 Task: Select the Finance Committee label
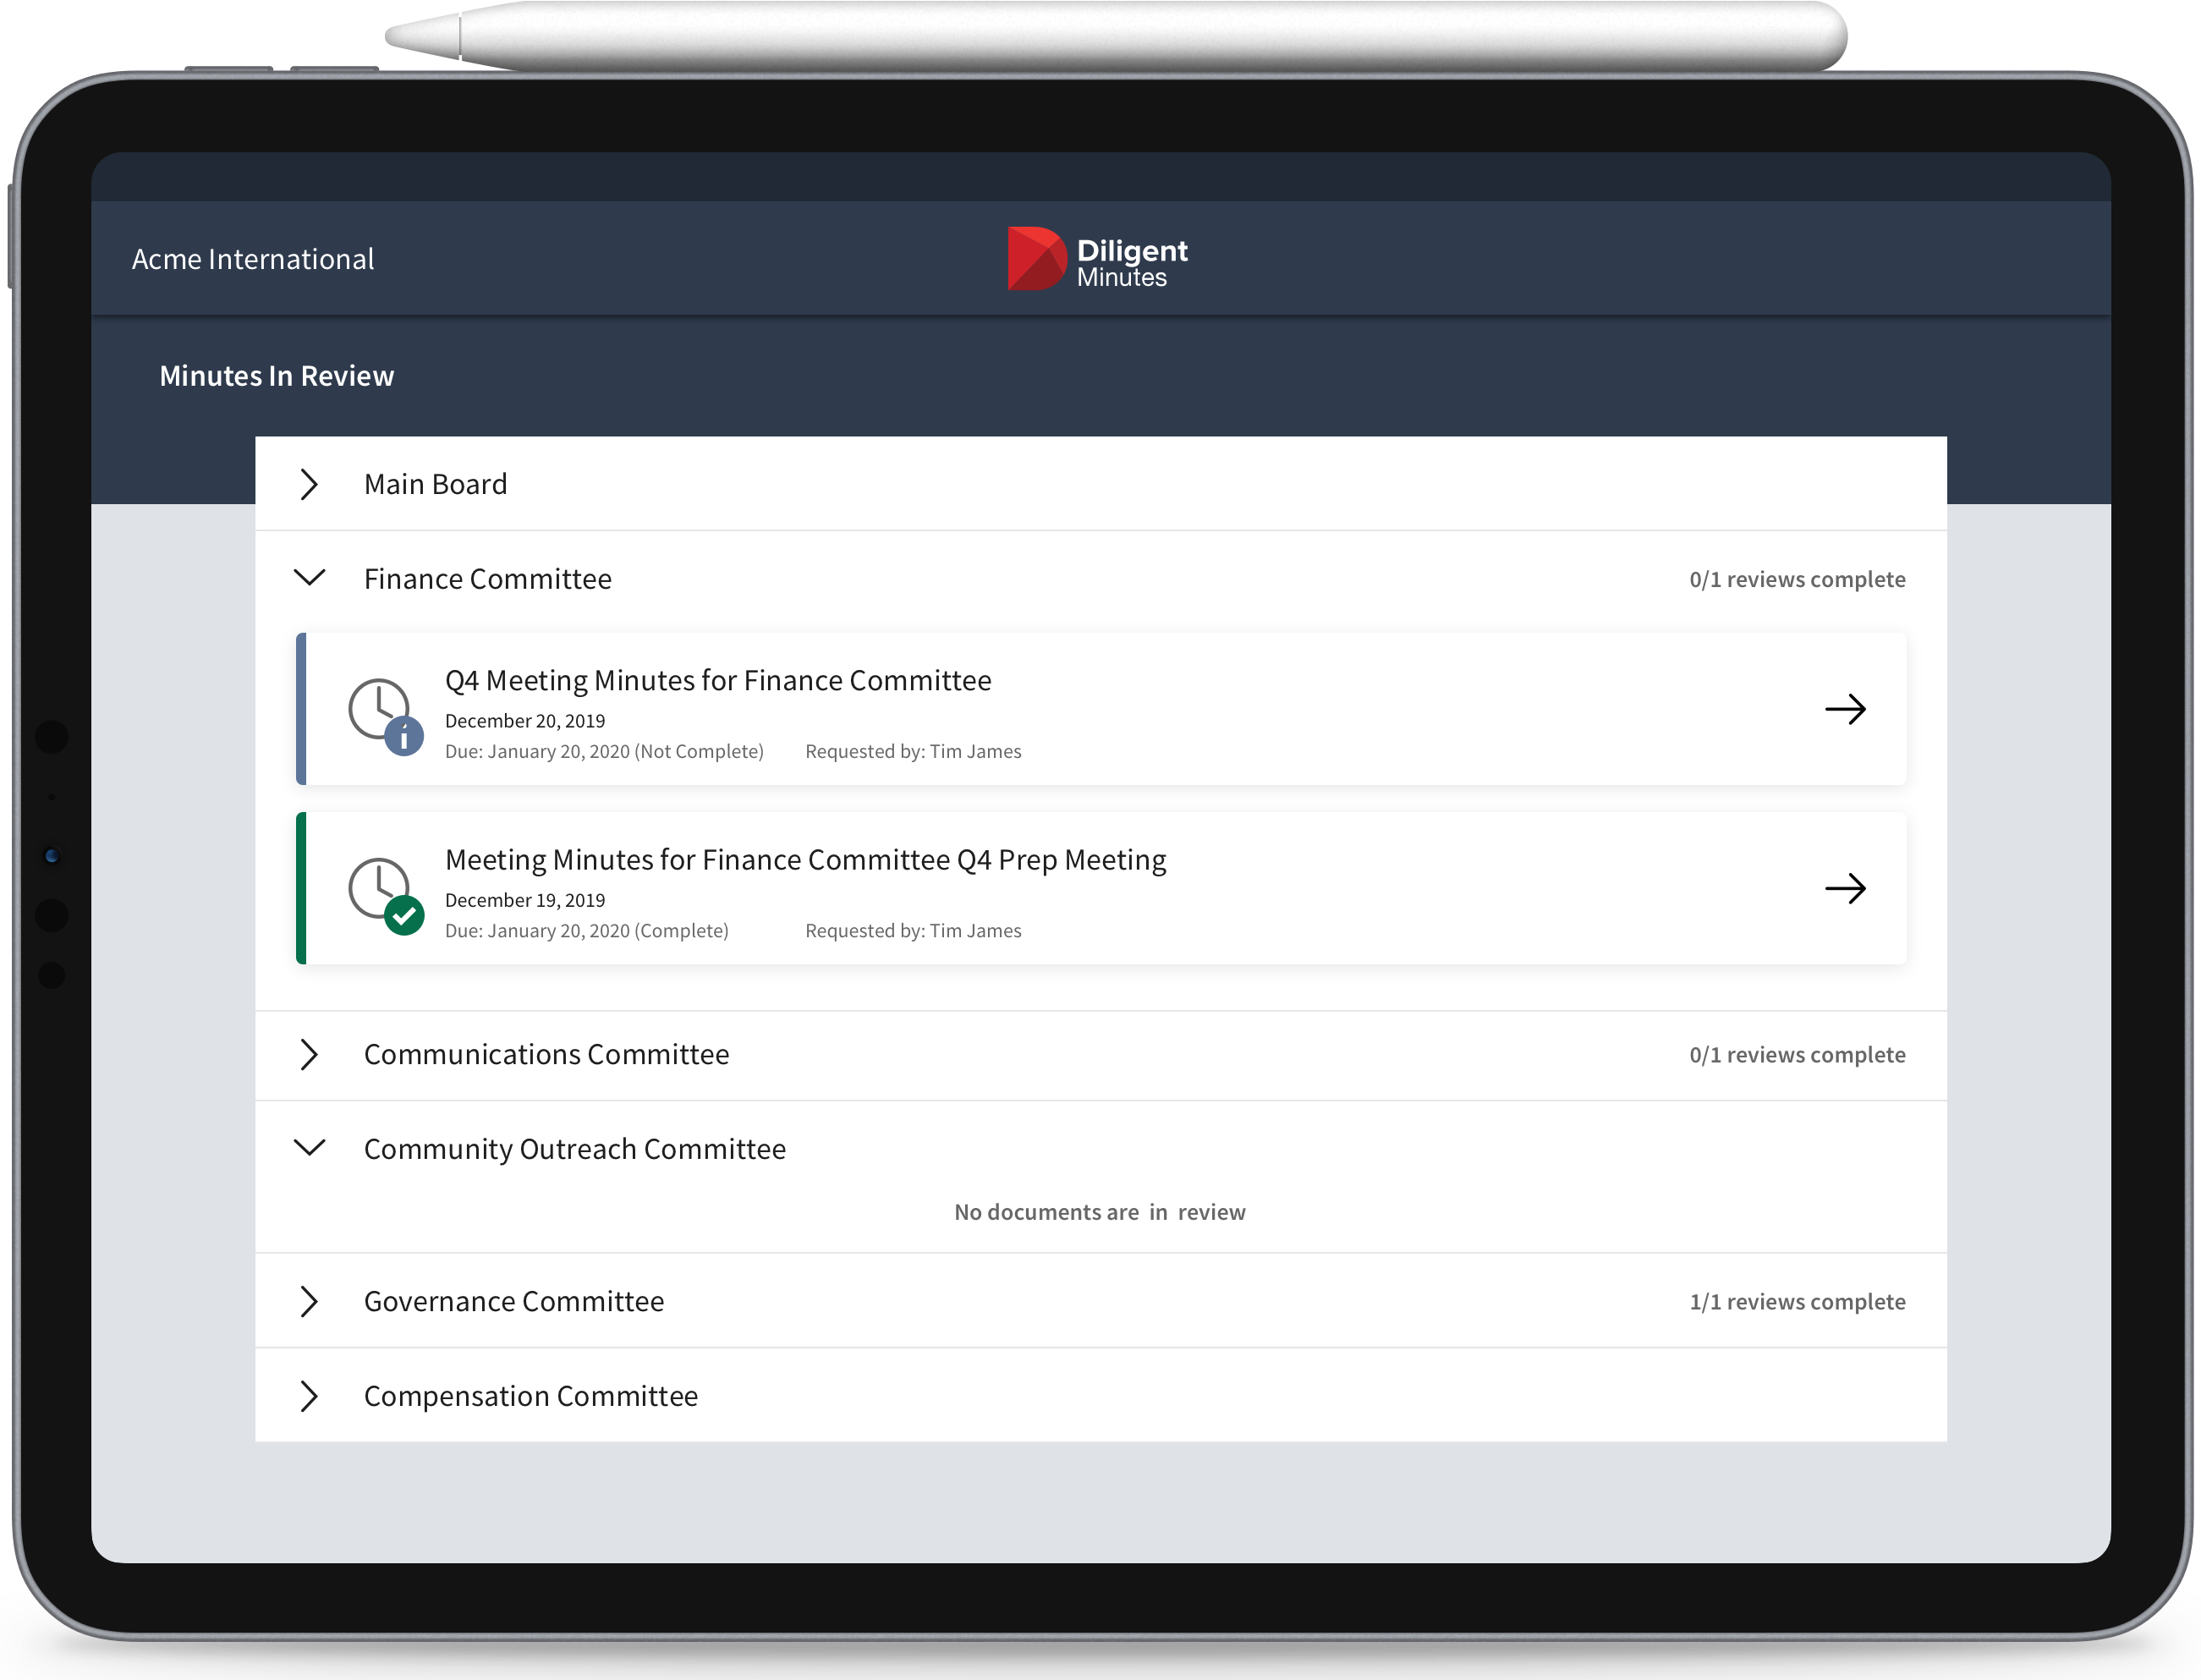487,579
